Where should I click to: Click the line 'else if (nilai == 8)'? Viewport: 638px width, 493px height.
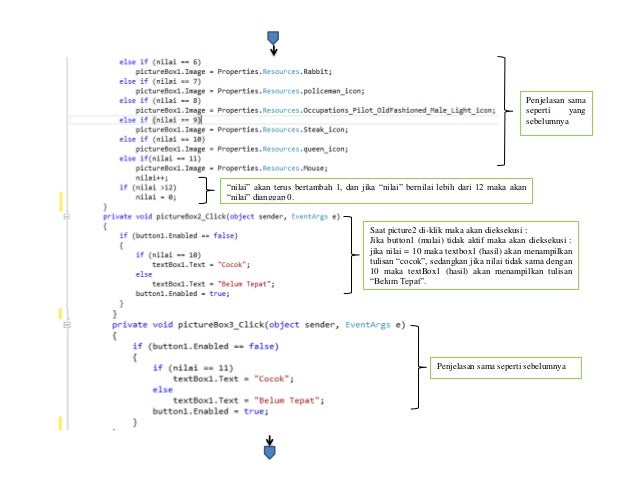(160, 100)
